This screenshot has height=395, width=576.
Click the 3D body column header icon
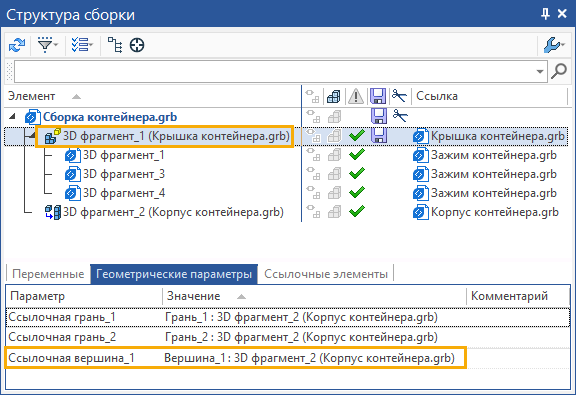coord(334,97)
